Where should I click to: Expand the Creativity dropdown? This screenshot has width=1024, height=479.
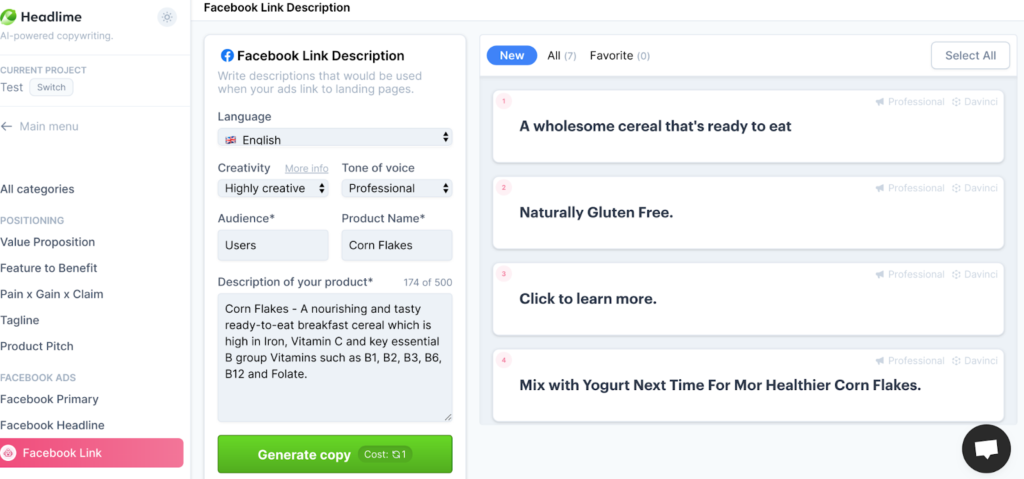(x=273, y=188)
